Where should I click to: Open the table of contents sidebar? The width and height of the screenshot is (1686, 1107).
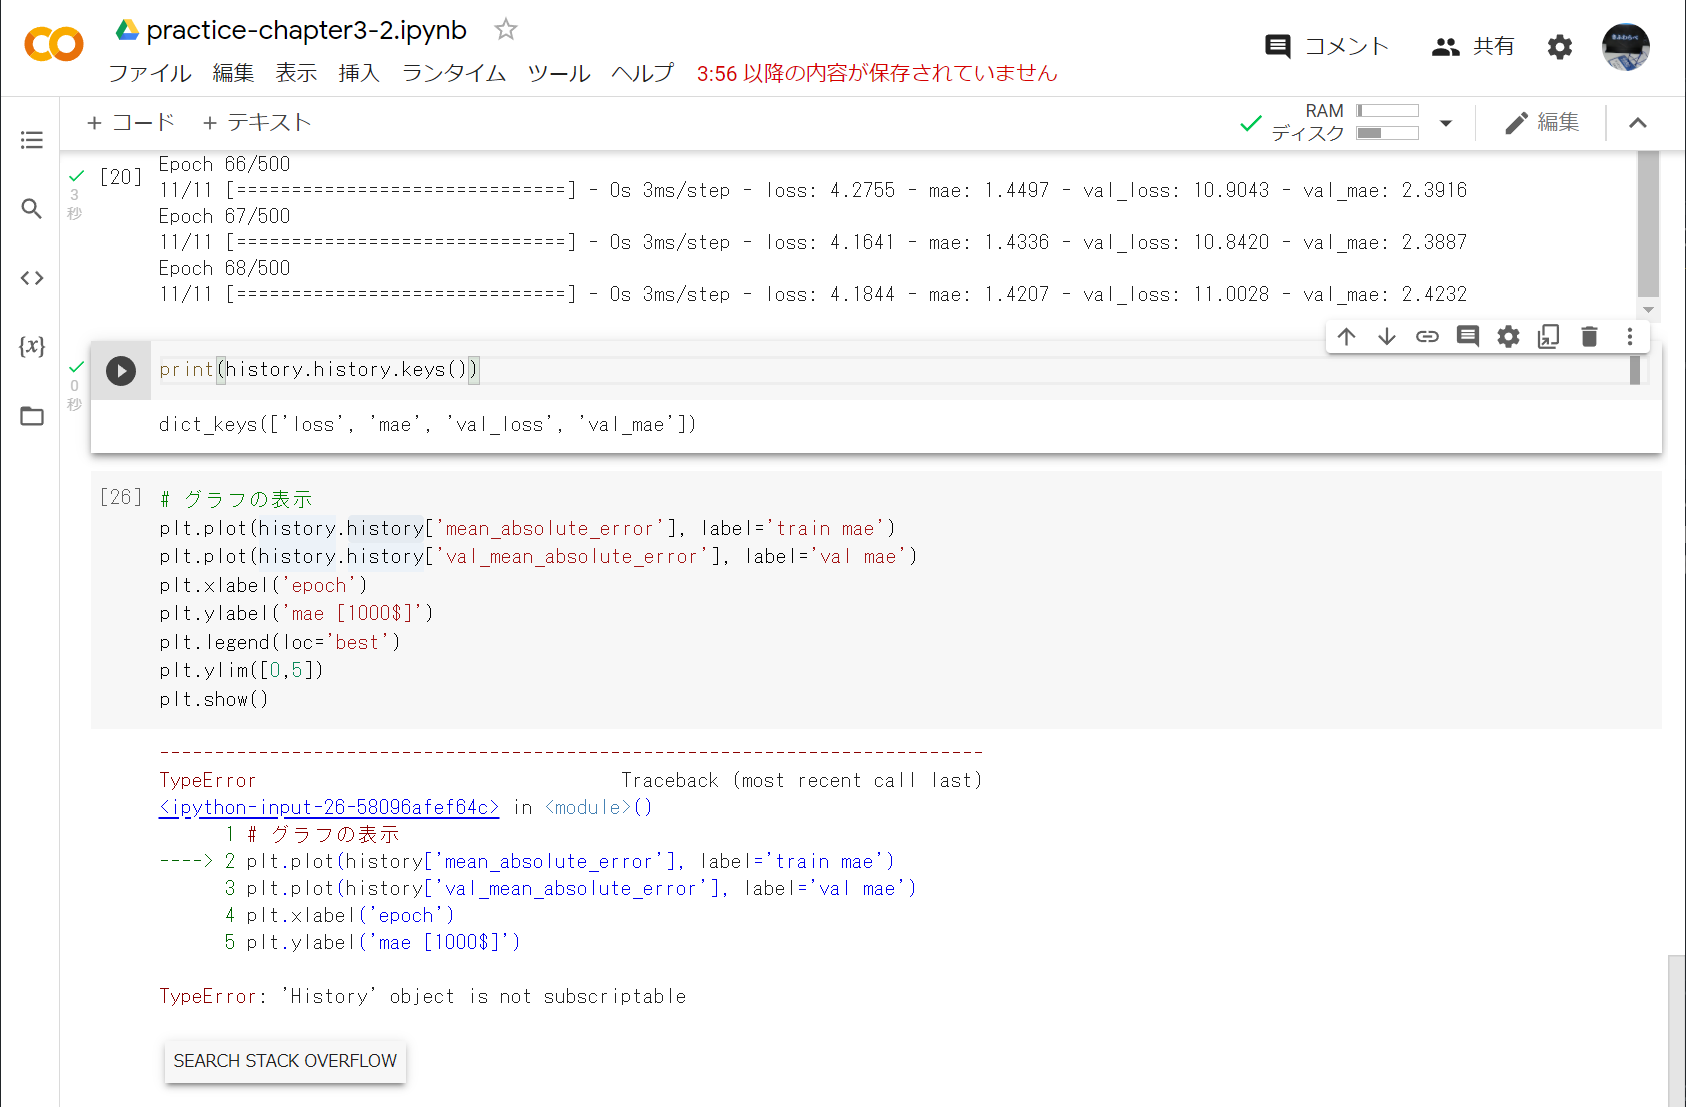[x=32, y=140]
